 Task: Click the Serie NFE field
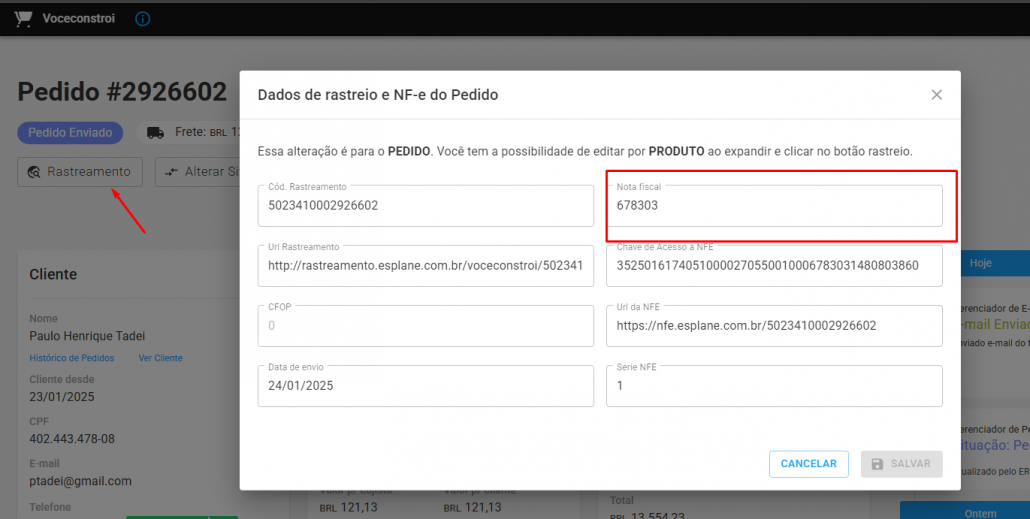774,386
